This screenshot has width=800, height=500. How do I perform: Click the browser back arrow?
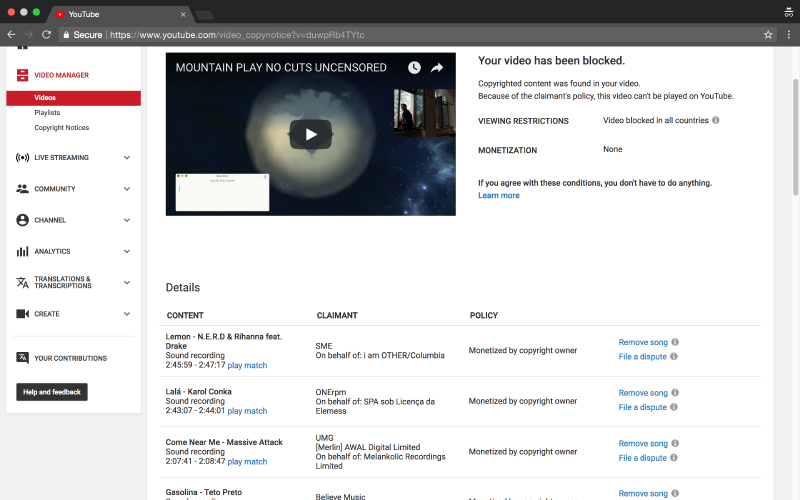[11, 35]
